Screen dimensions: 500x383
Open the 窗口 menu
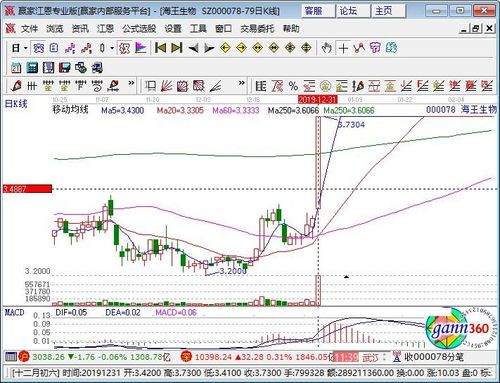[223, 29]
